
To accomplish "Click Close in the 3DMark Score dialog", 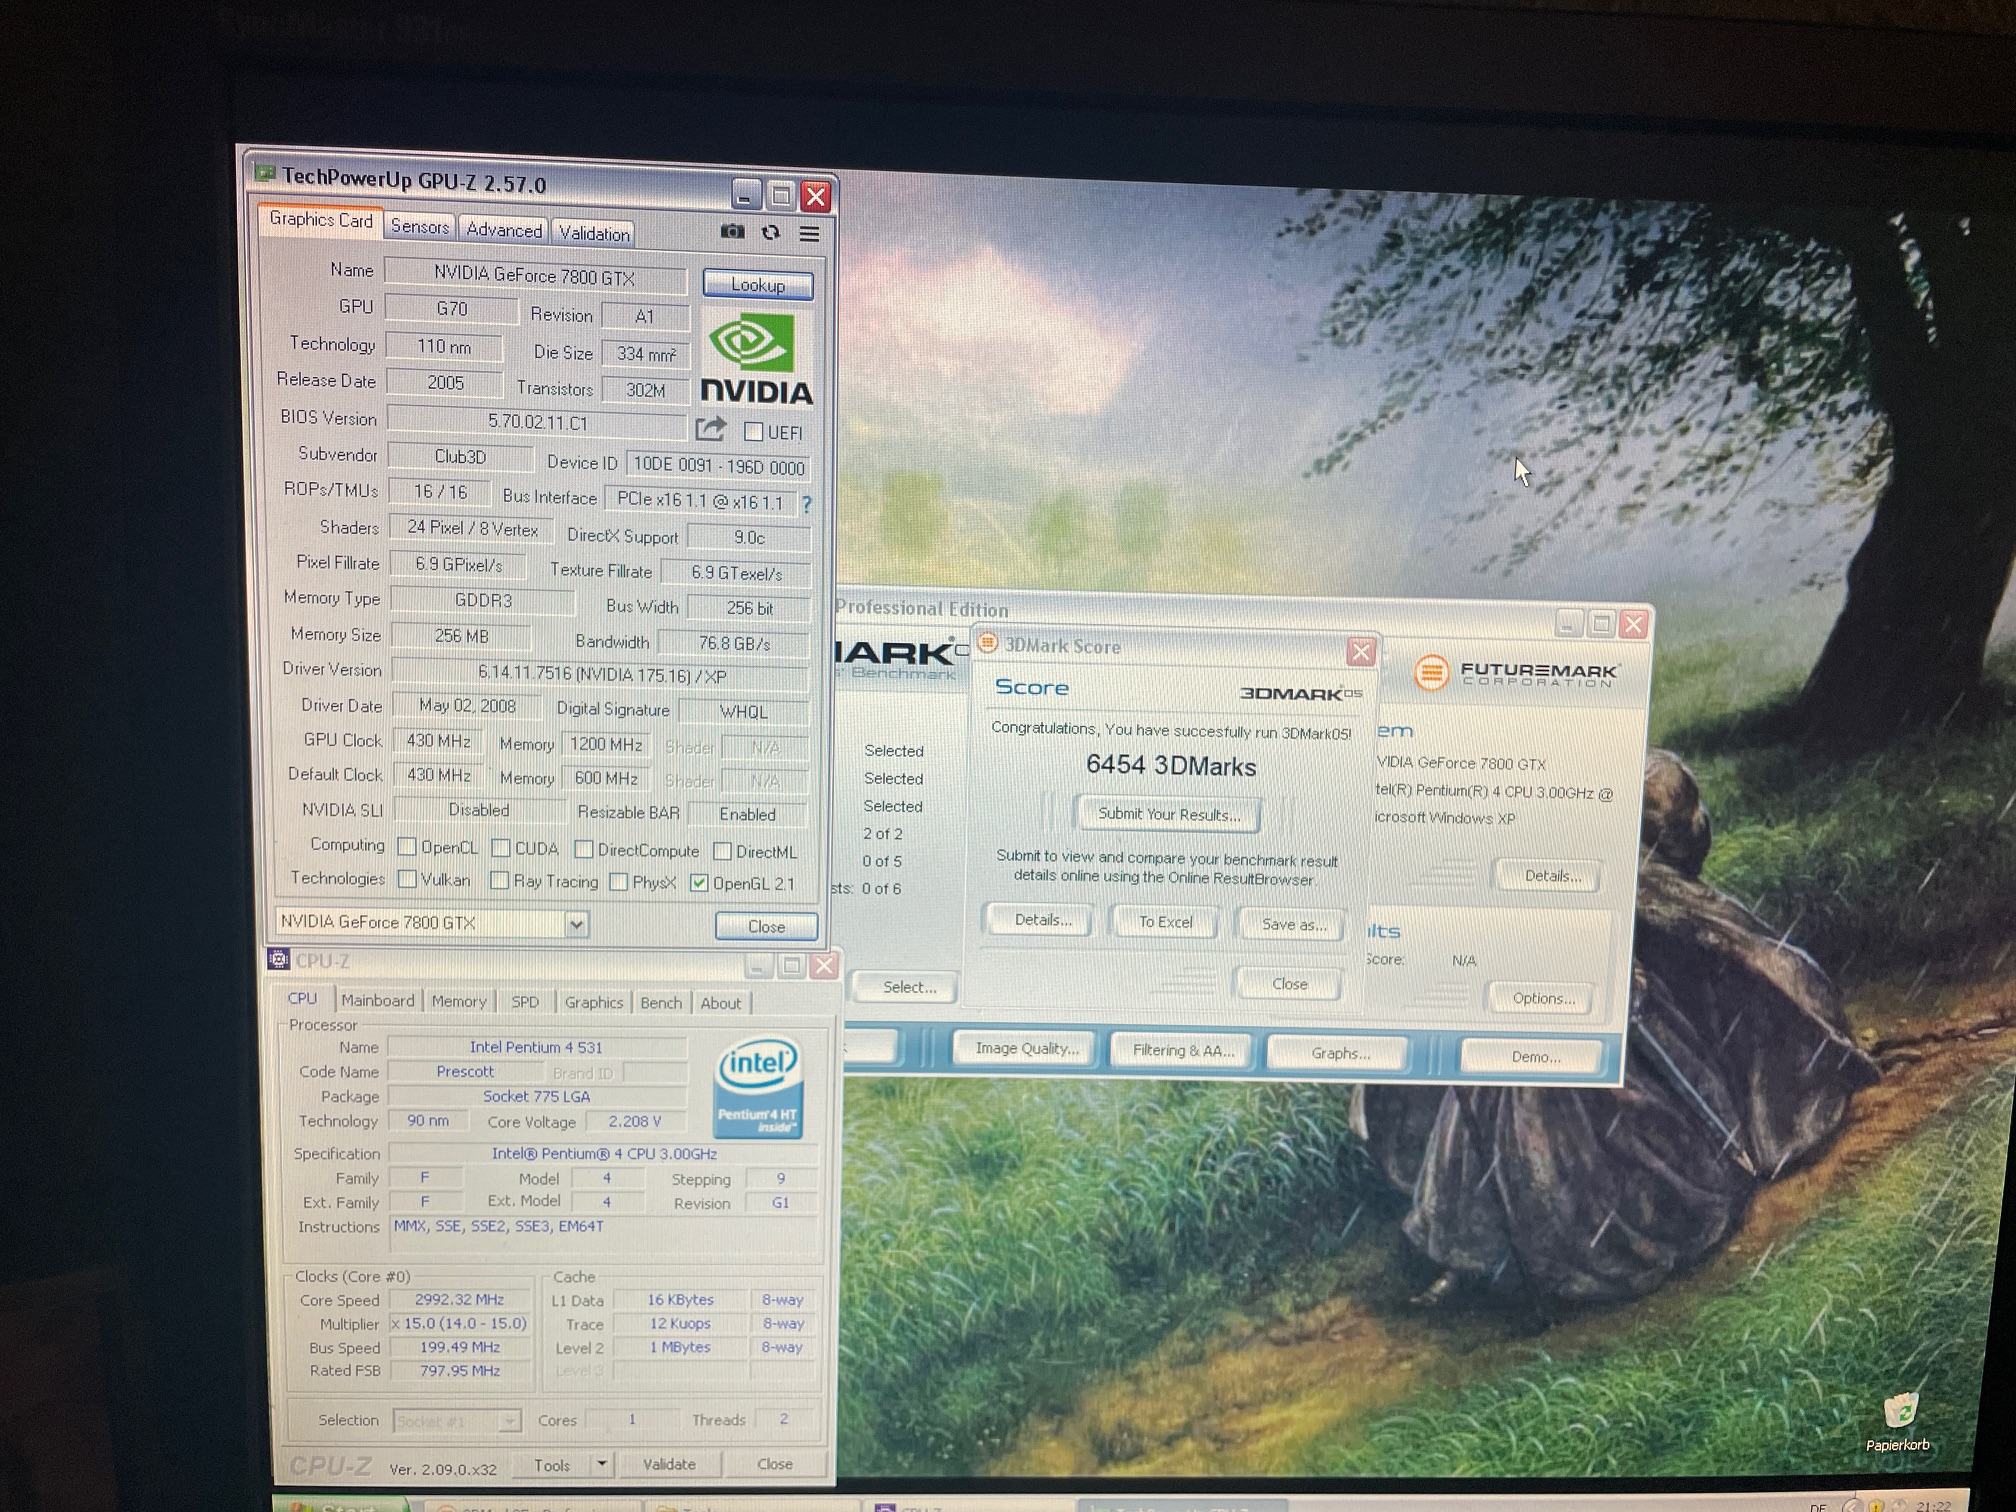I will click(1289, 984).
